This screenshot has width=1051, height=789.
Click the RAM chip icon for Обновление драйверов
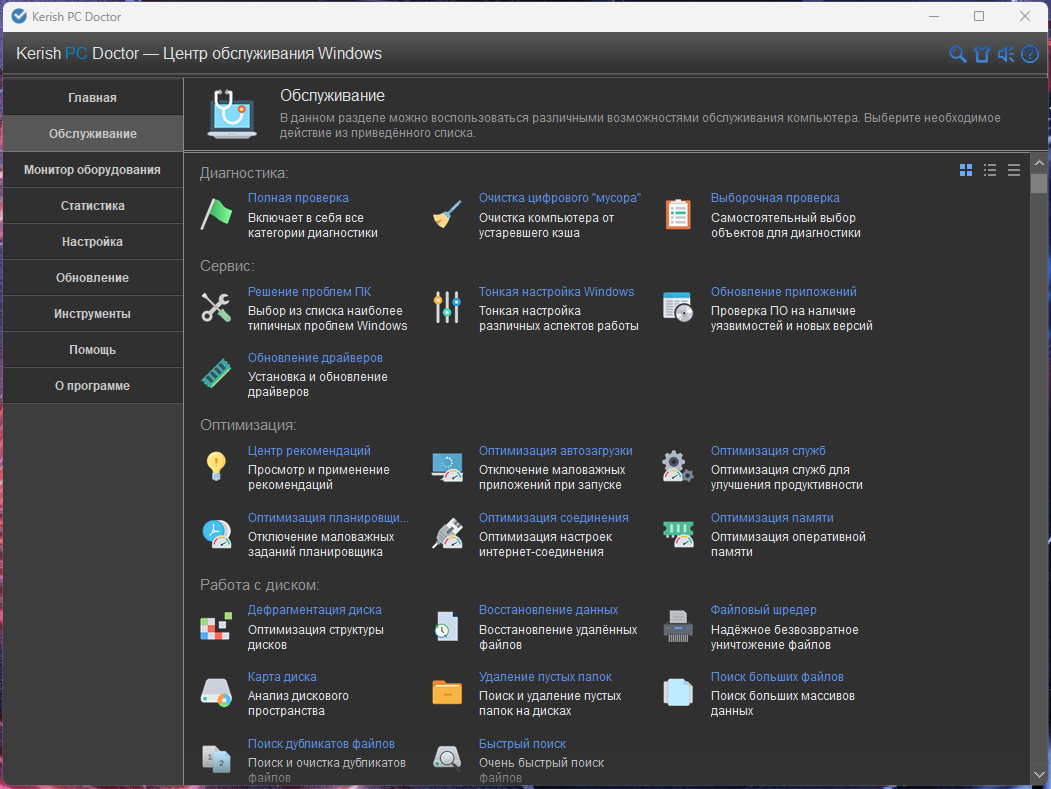click(x=216, y=373)
